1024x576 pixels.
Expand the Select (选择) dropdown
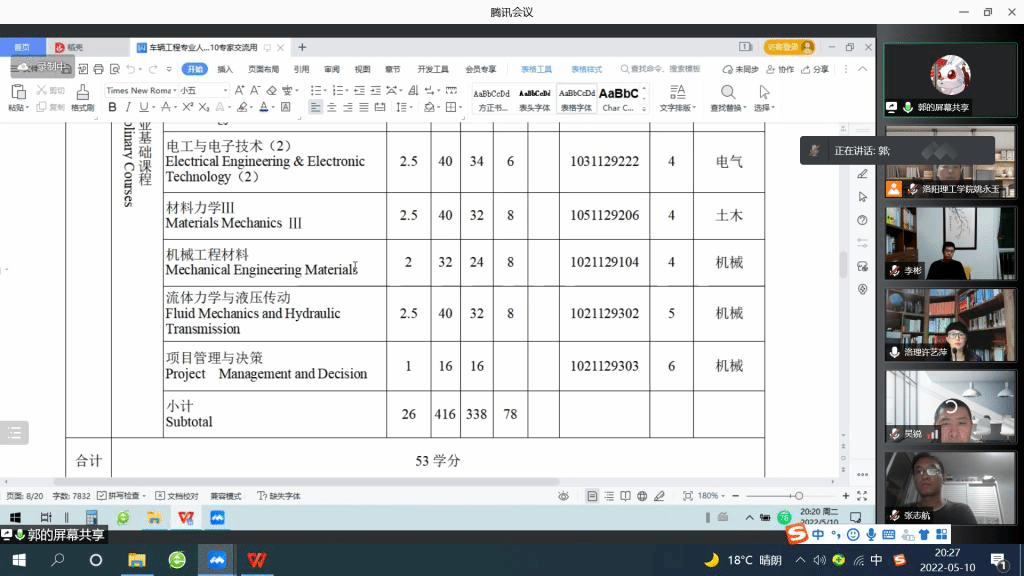pyautogui.click(x=764, y=107)
